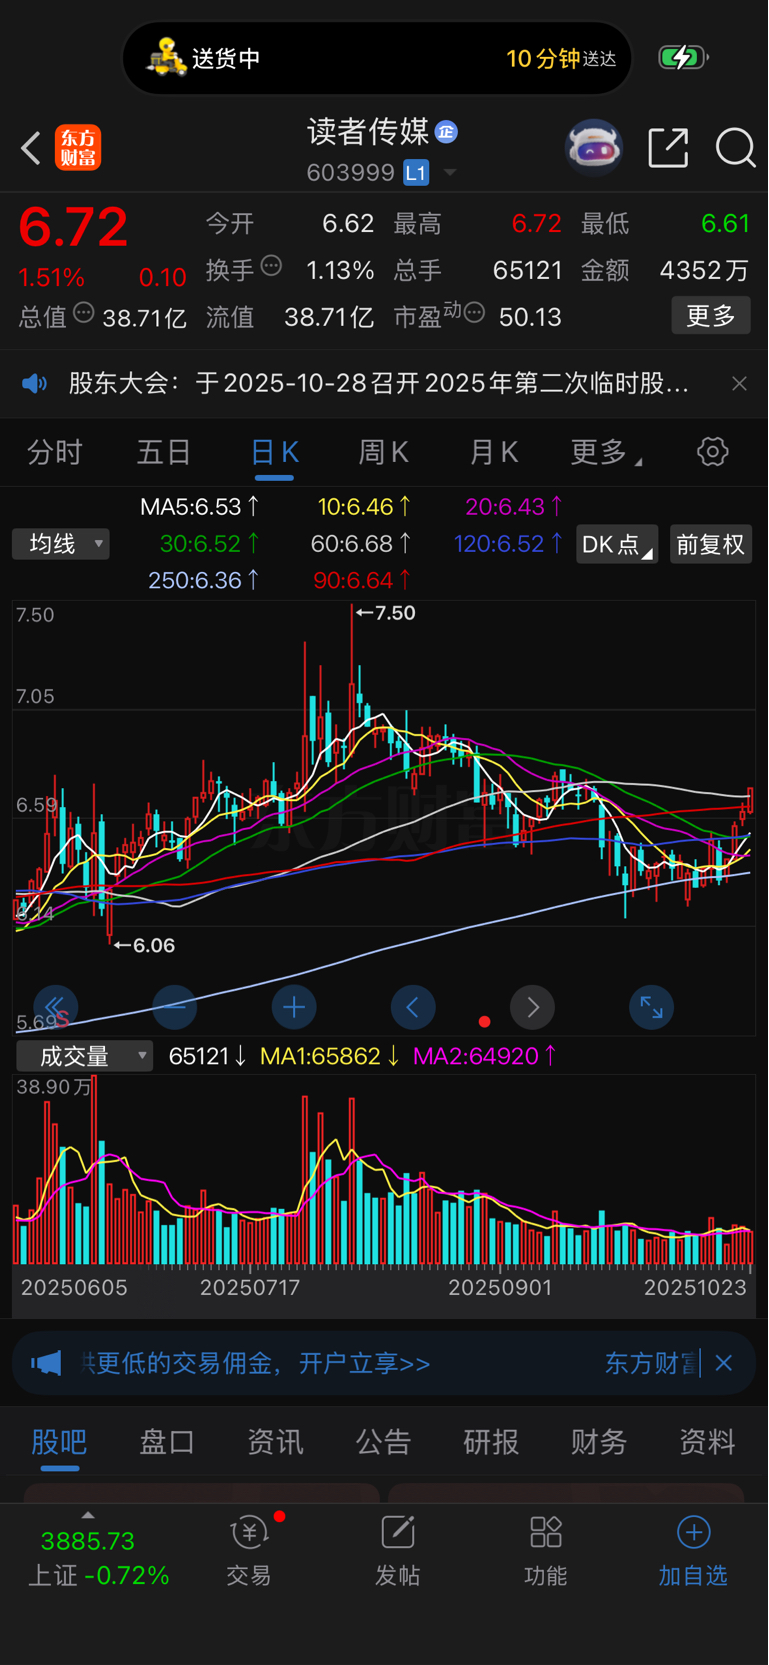Open chart settings gear
This screenshot has height=1665, width=769.
click(x=713, y=452)
